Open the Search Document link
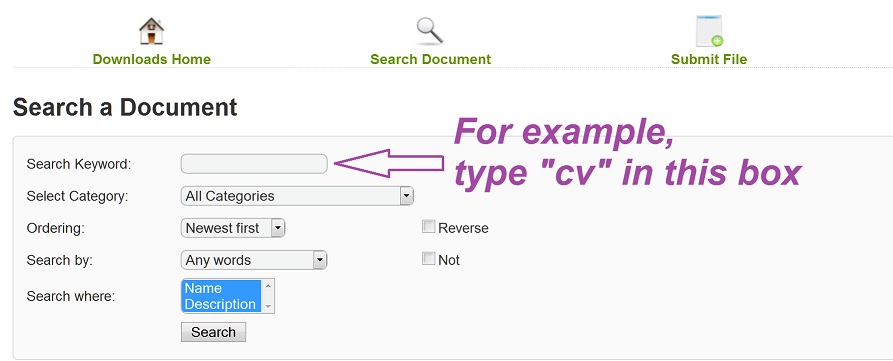The width and height of the screenshot is (893, 361). 431,59
